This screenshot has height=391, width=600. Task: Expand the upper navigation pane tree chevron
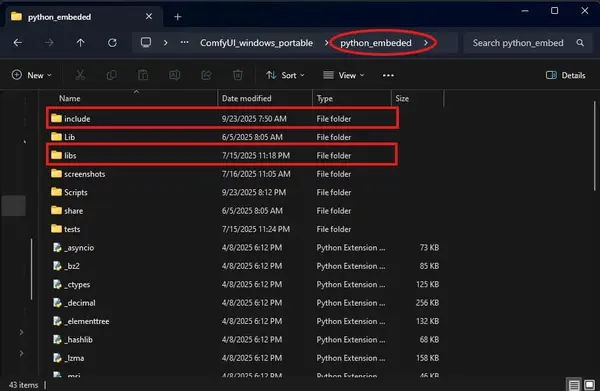pos(21,332)
